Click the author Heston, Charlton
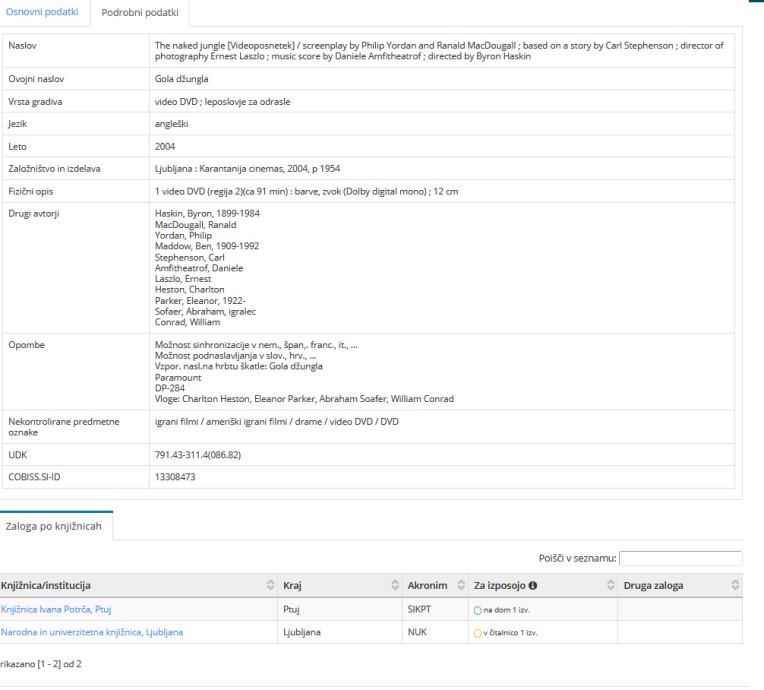Viewport: 764px width, 690px height. tap(190, 289)
